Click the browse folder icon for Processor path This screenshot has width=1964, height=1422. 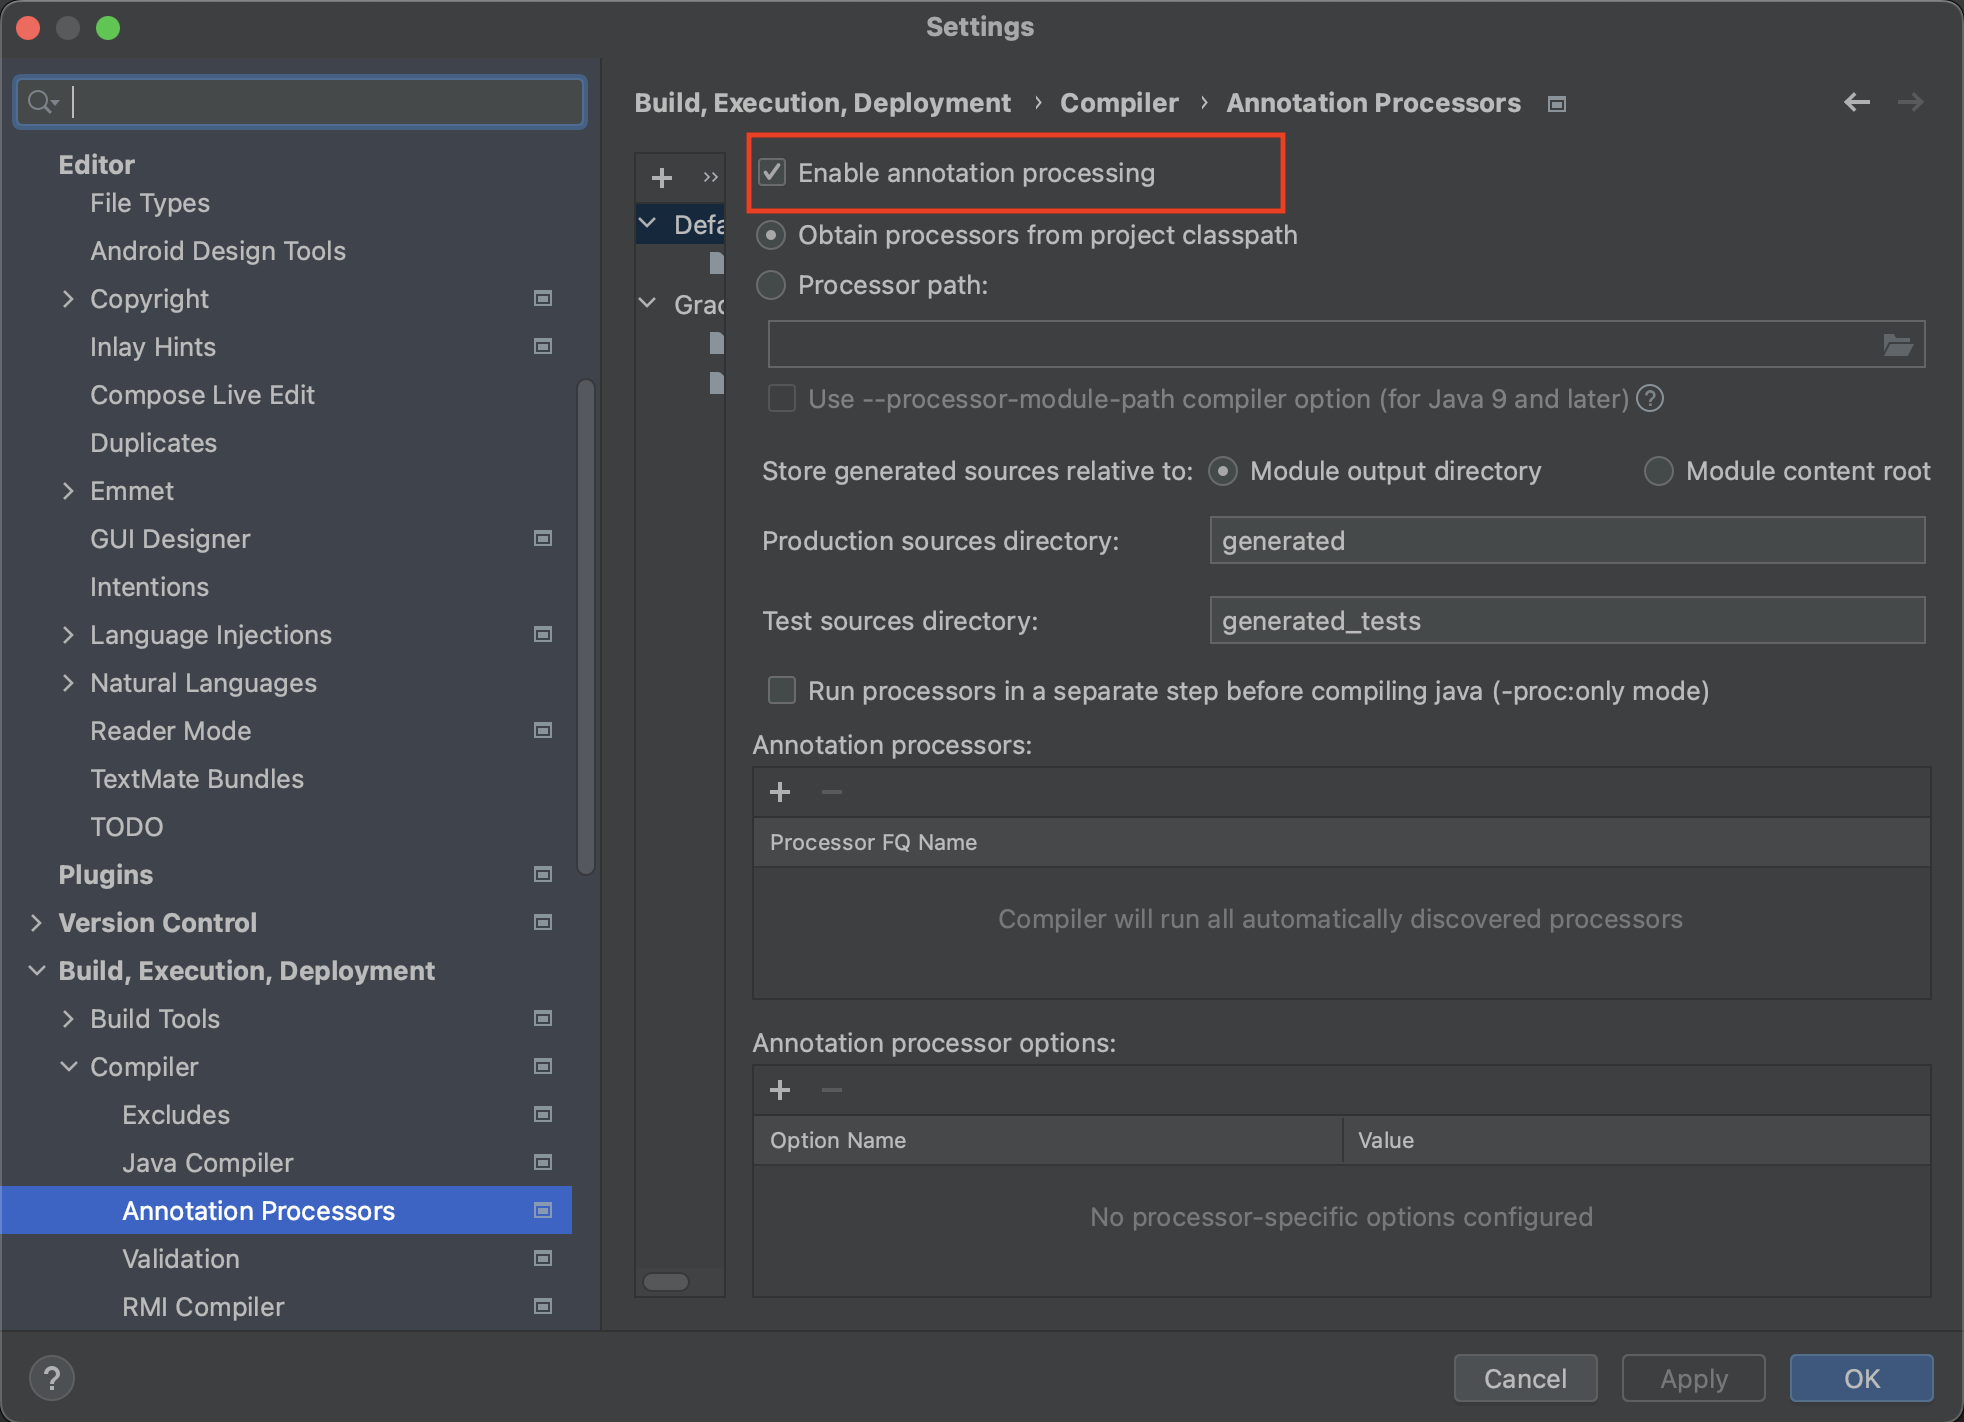tap(1897, 345)
